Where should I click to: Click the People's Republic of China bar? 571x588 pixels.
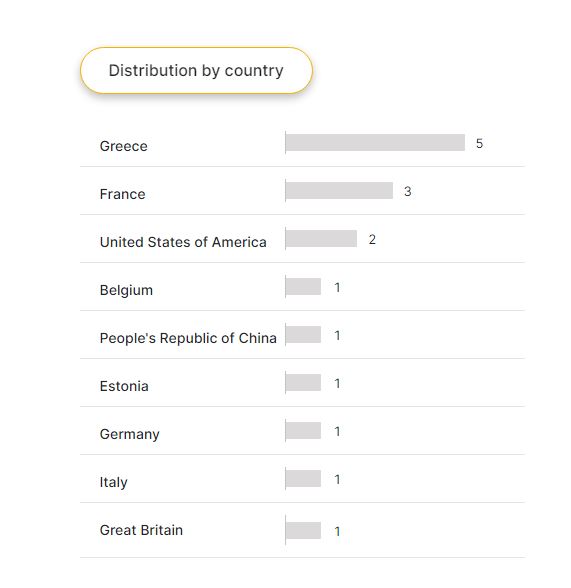click(x=303, y=334)
